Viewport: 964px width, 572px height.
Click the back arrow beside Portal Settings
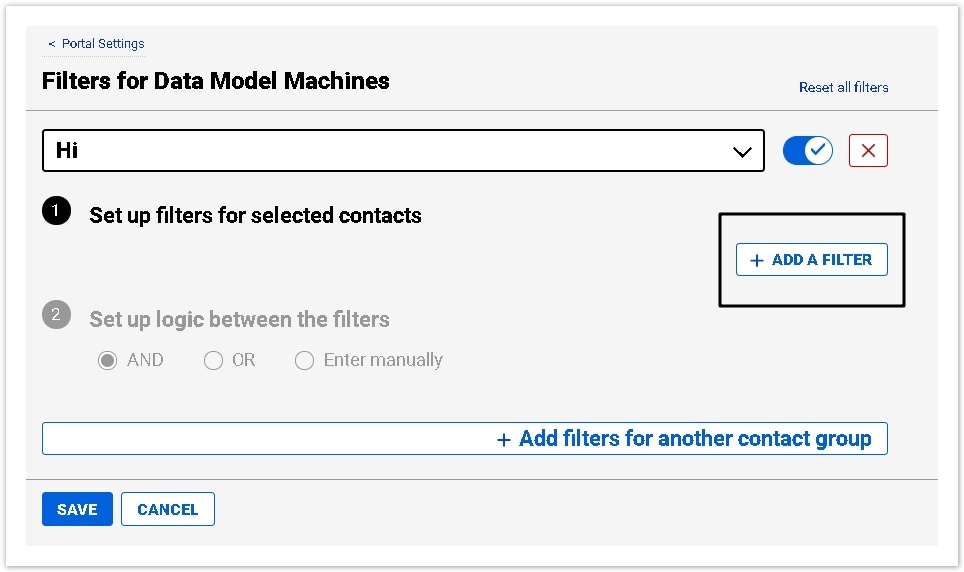(x=52, y=44)
